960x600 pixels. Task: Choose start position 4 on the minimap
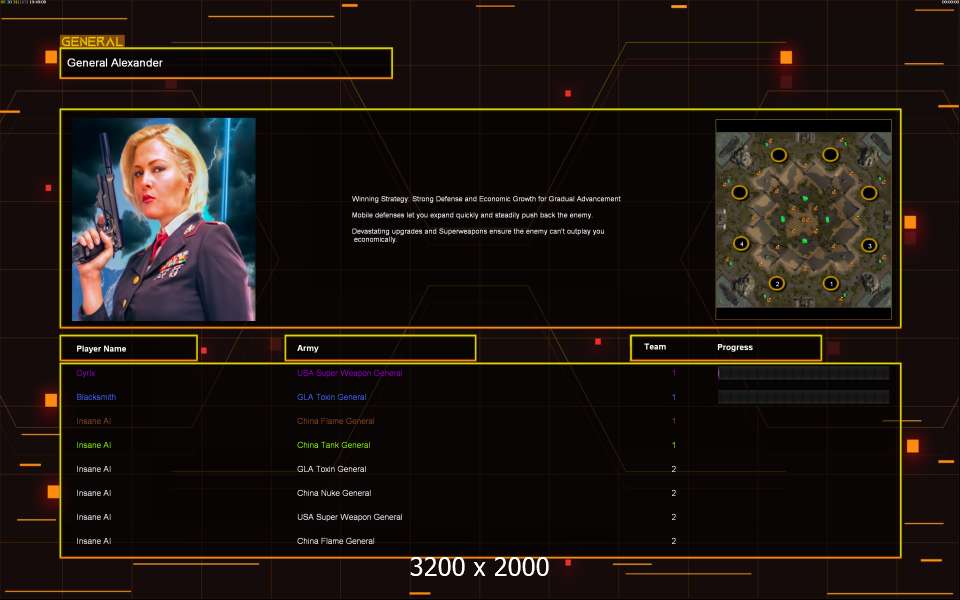pyautogui.click(x=740, y=243)
